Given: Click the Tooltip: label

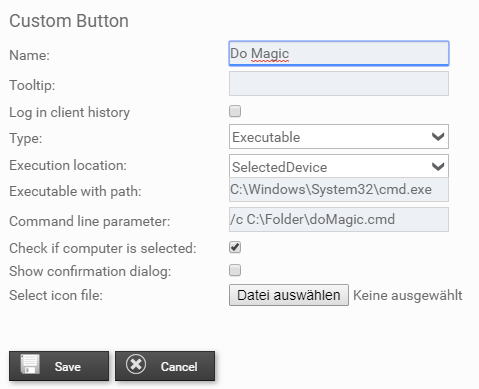Looking at the screenshot, I should pyautogui.click(x=32, y=86).
